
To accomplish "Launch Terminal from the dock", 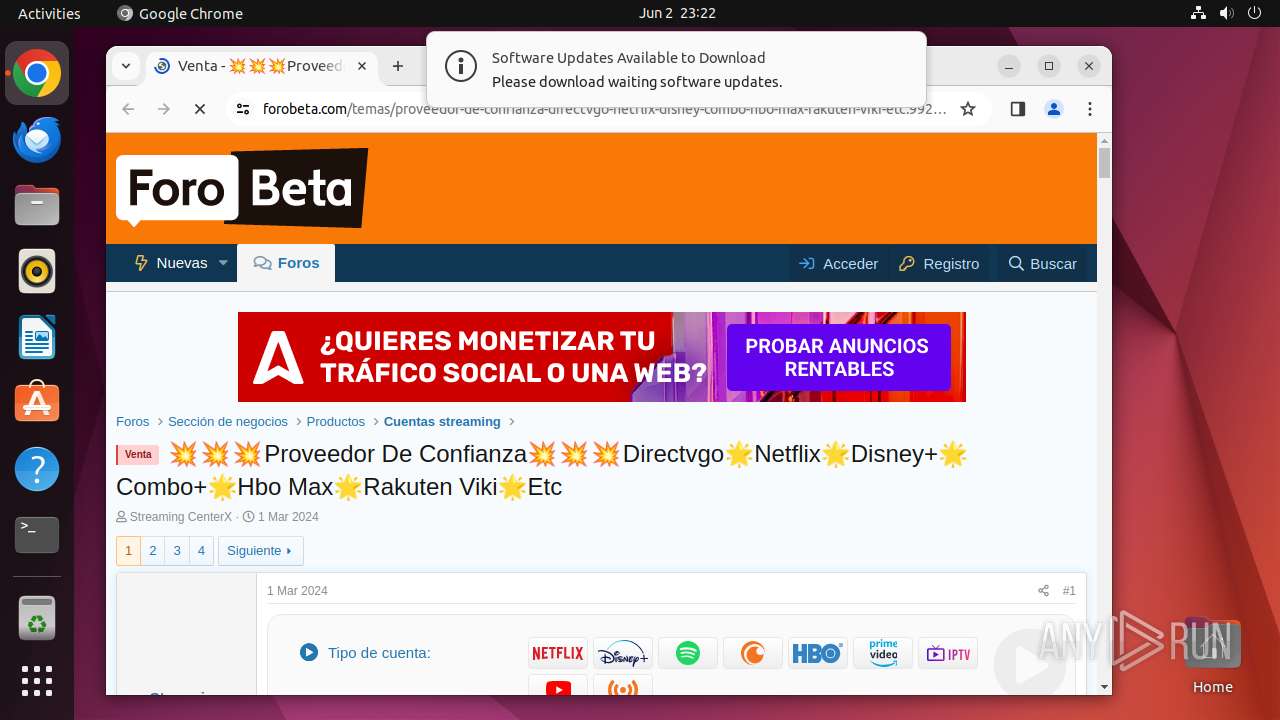I will pyautogui.click(x=37, y=535).
